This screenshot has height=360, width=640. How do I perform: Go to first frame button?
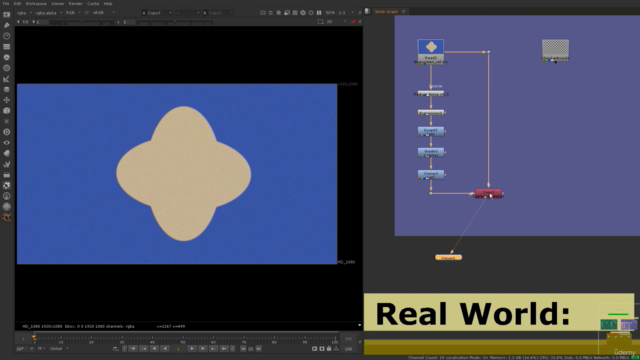pos(133,349)
